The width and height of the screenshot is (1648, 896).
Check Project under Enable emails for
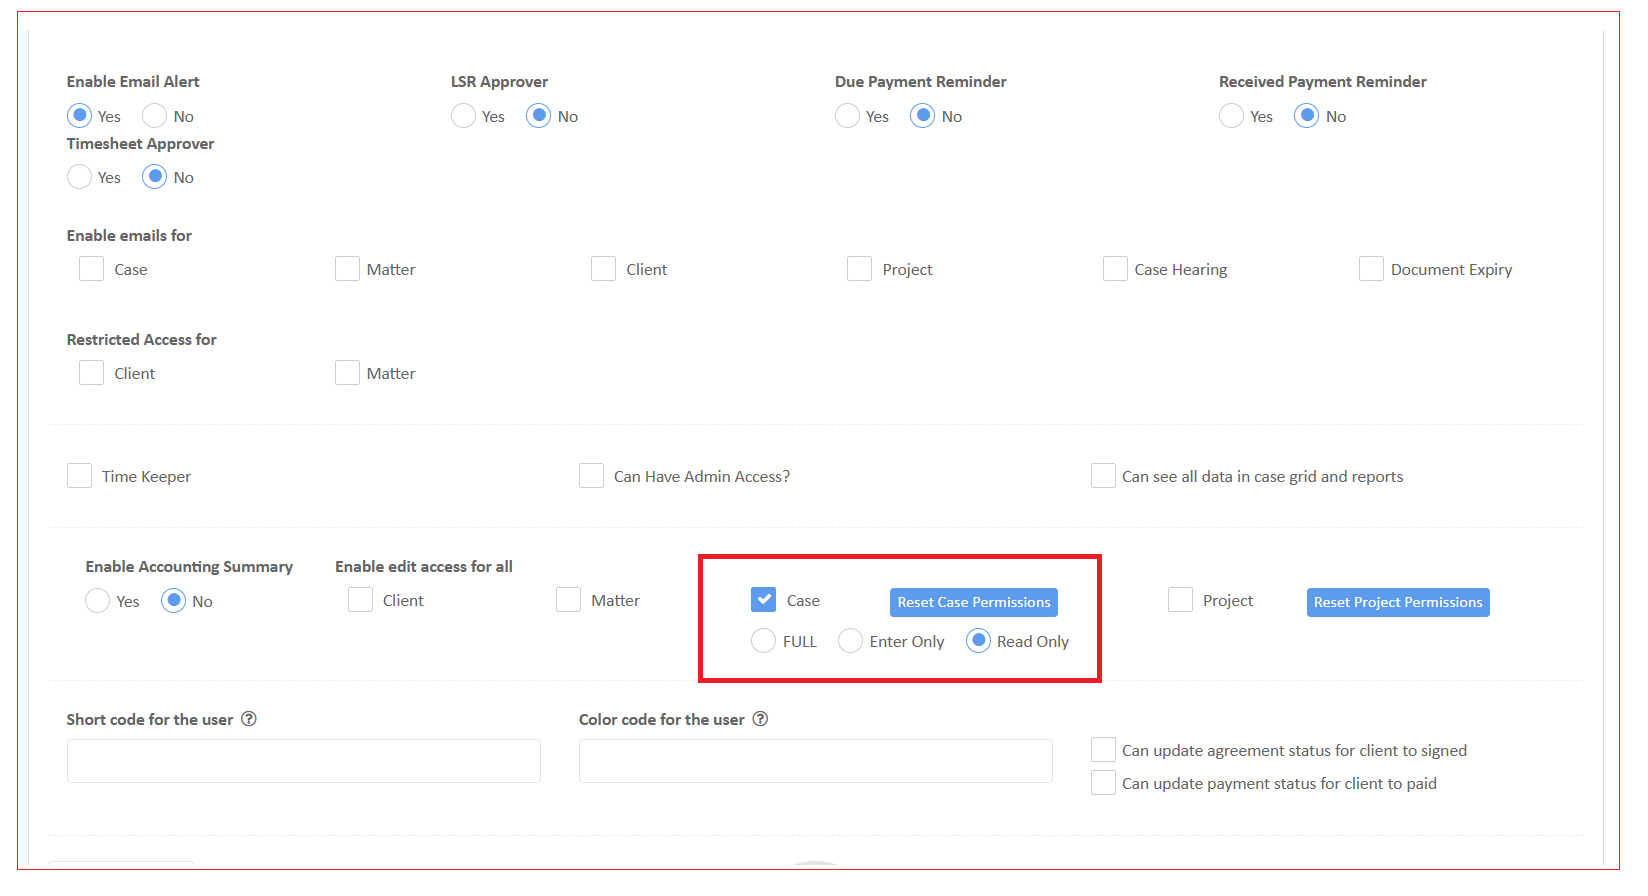coord(860,269)
